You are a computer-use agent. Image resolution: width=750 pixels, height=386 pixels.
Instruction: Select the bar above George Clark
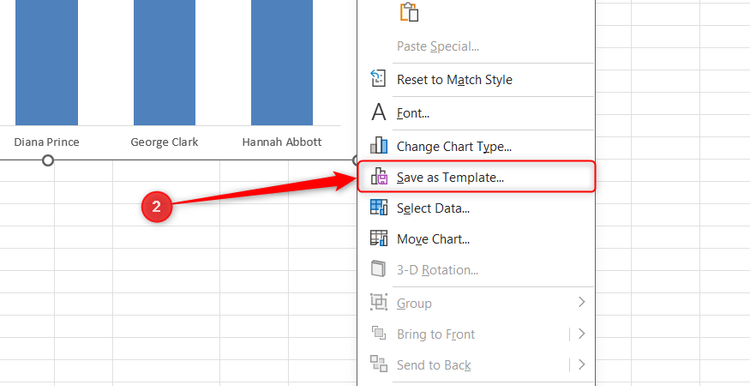pyautogui.click(x=165, y=62)
